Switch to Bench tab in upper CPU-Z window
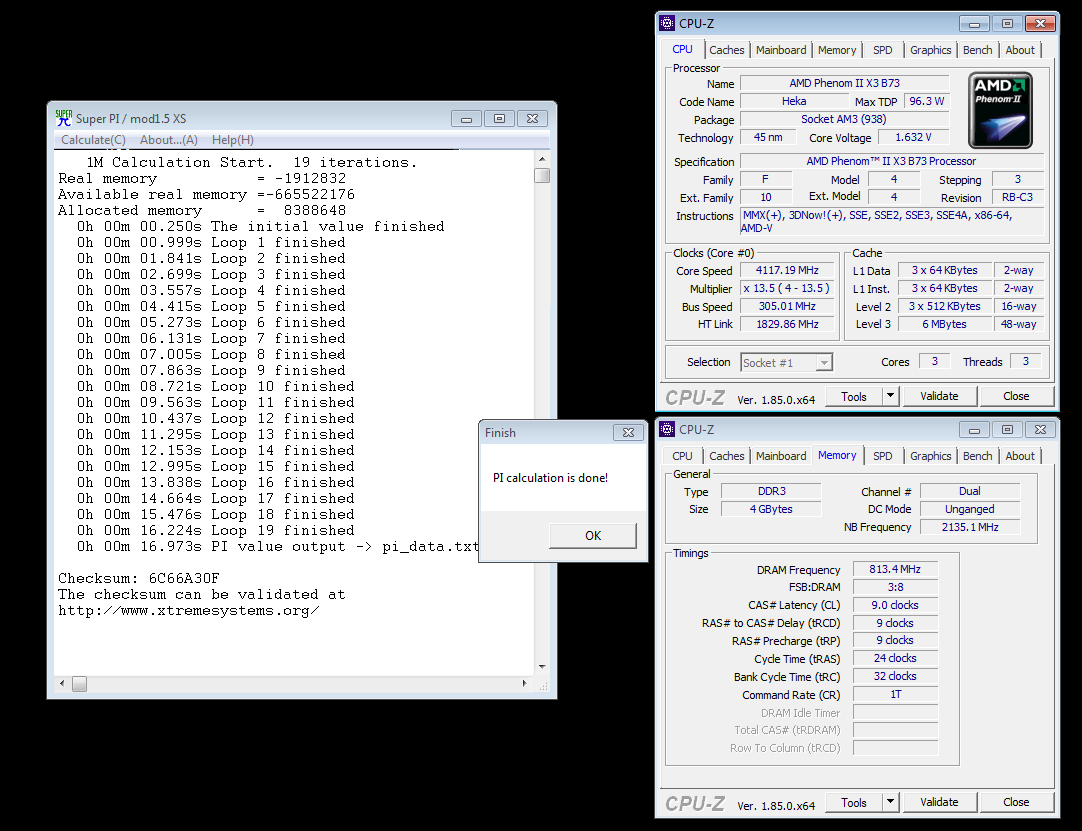The width and height of the screenshot is (1082, 831). [x=978, y=50]
